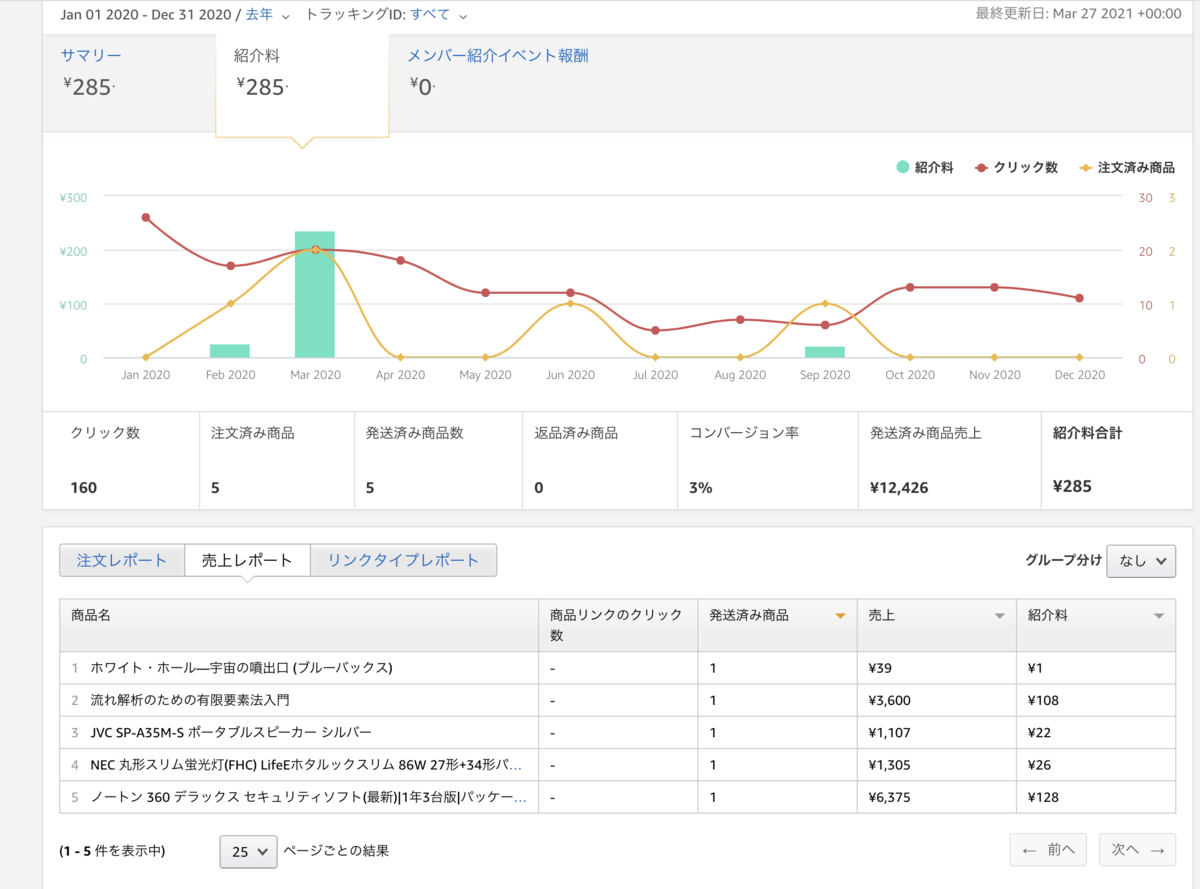Viewport: 1200px width, 889px height.
Task: Open ホワイト・ホール product link
Action: tap(241, 668)
